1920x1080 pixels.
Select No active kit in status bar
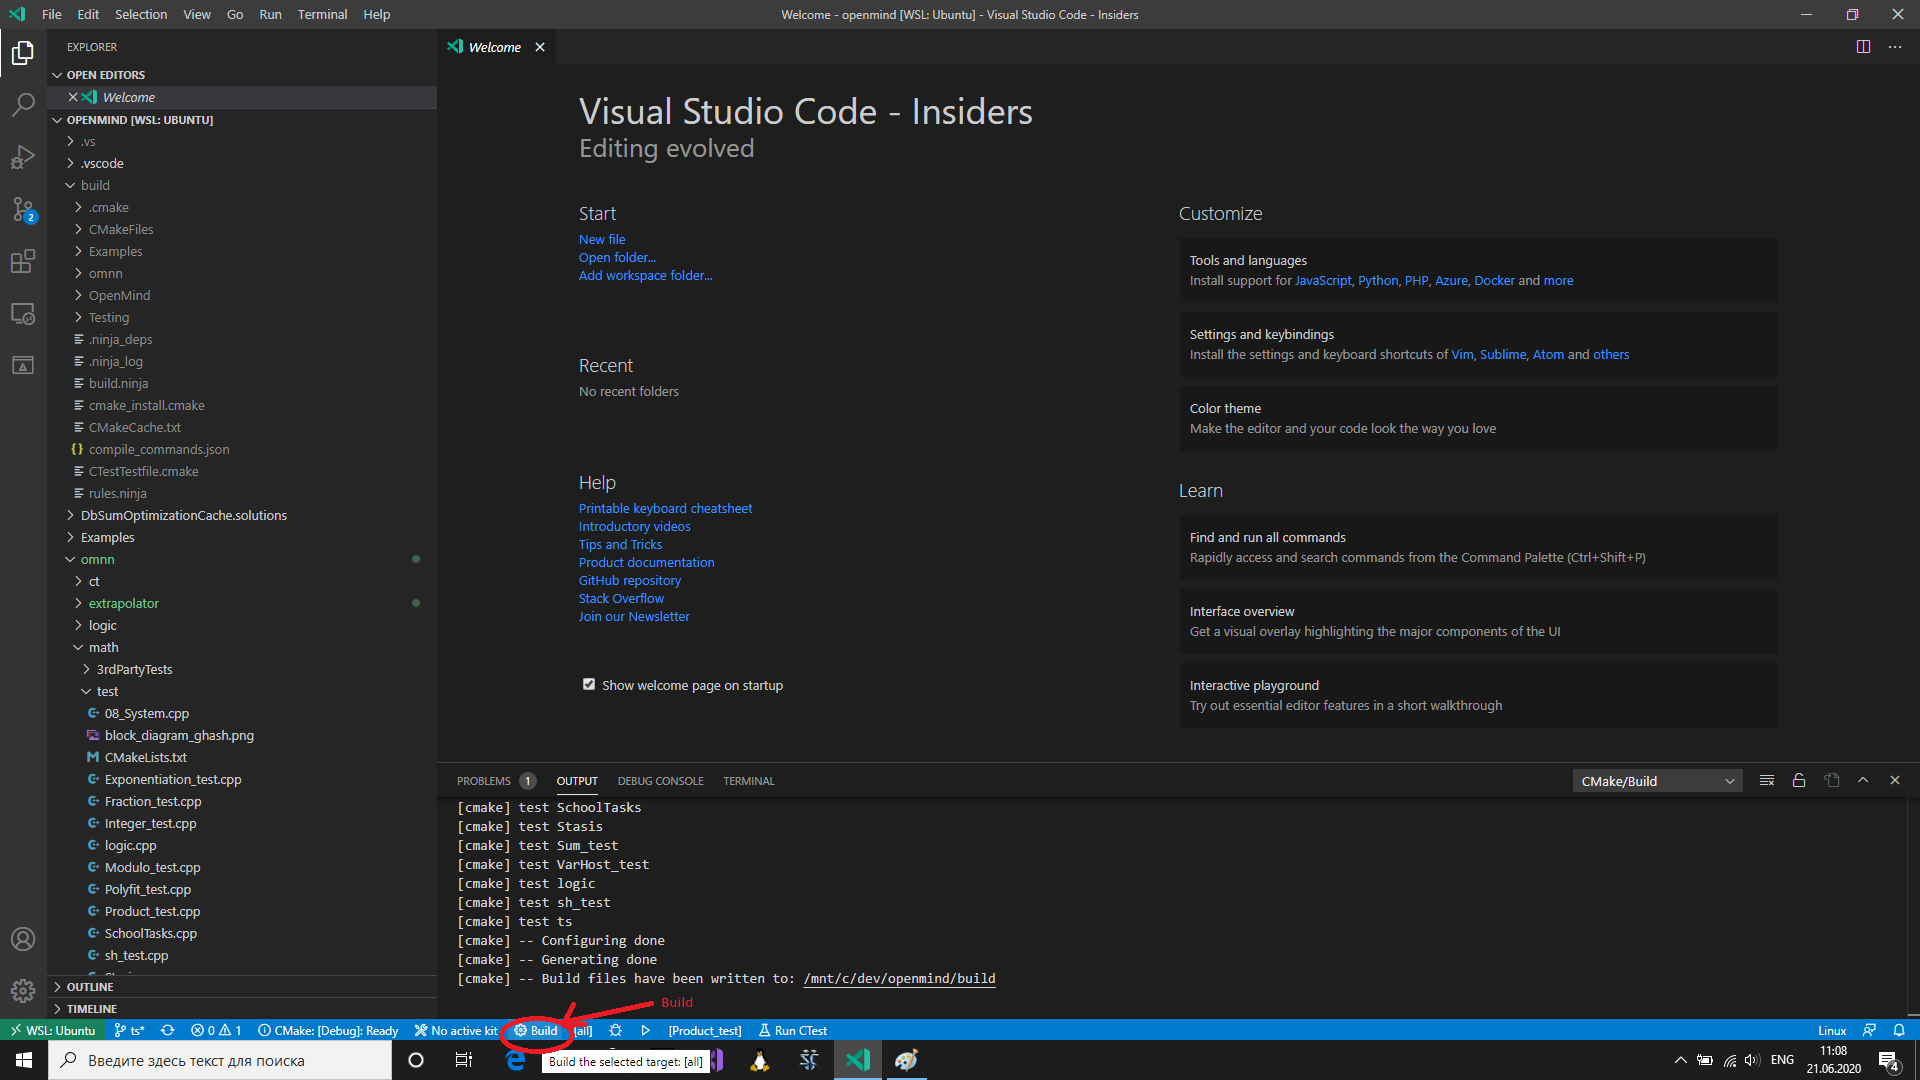[x=456, y=1030]
